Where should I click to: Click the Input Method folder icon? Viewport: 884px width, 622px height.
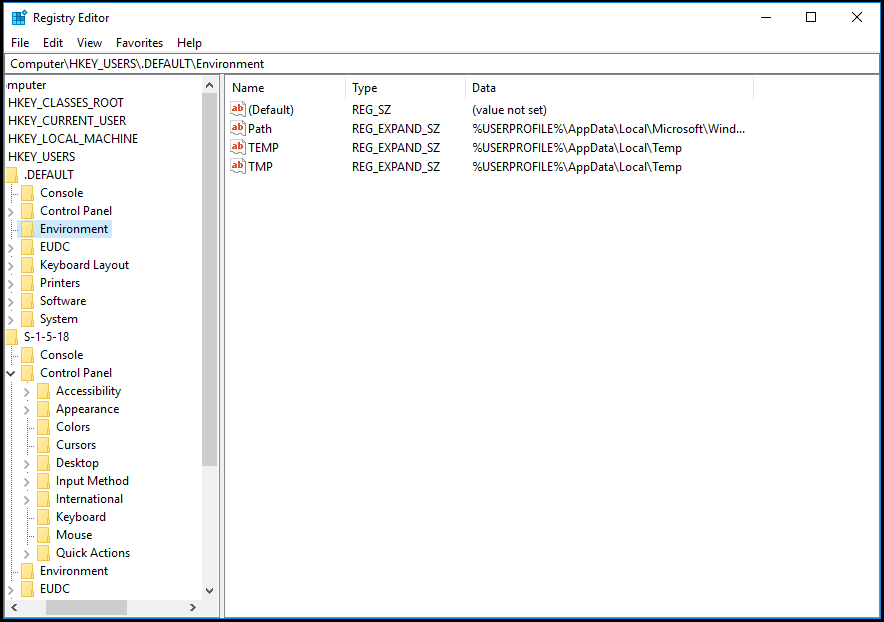click(43, 482)
